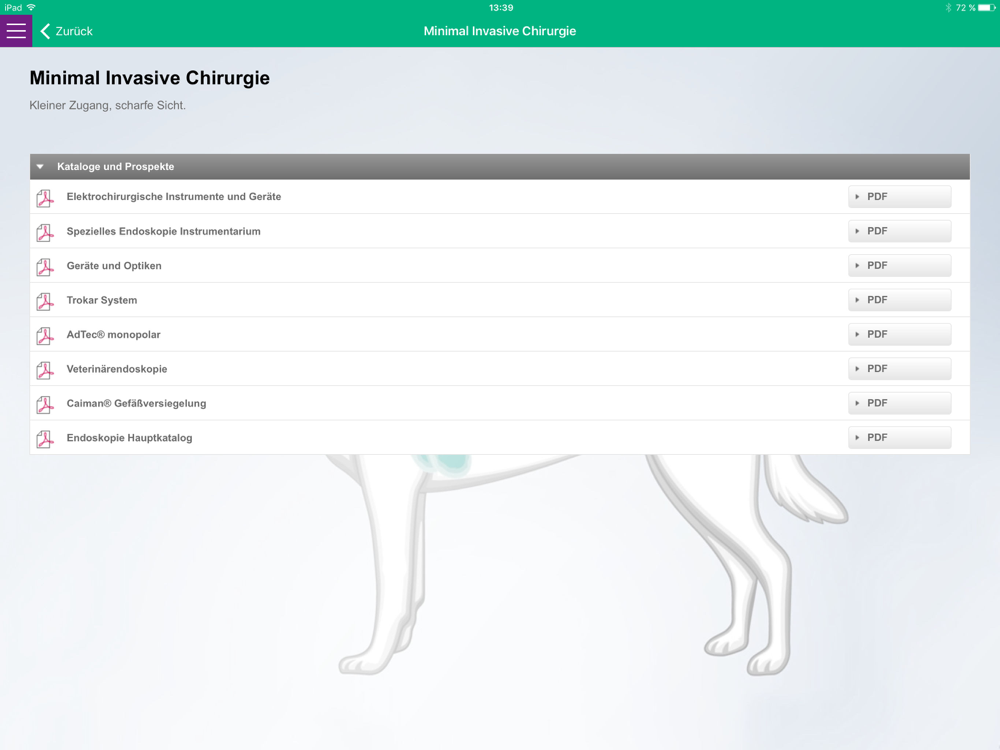Click the subtitle Kleiner Zugang, scharfe Sicht.

point(108,105)
